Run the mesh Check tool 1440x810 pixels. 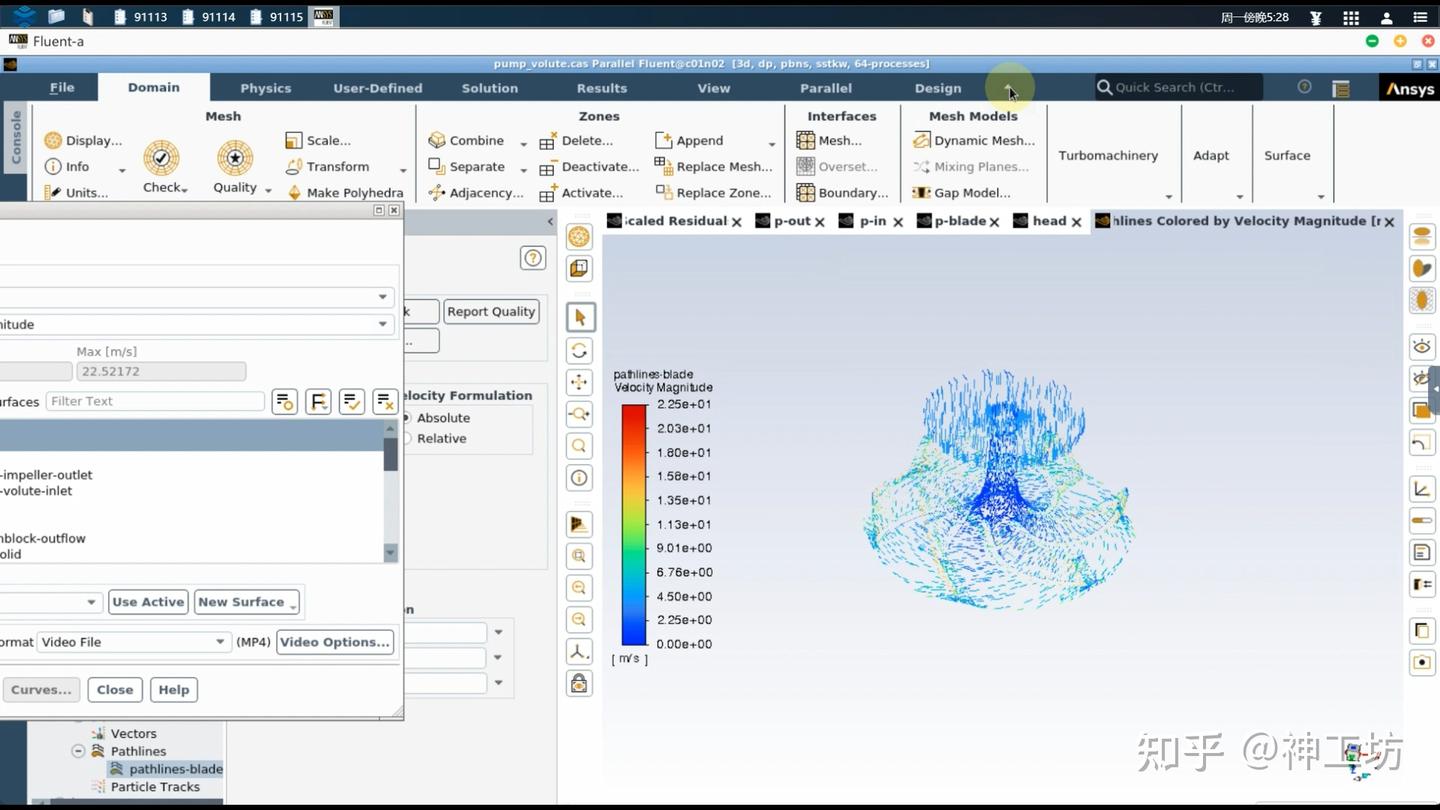click(162, 167)
